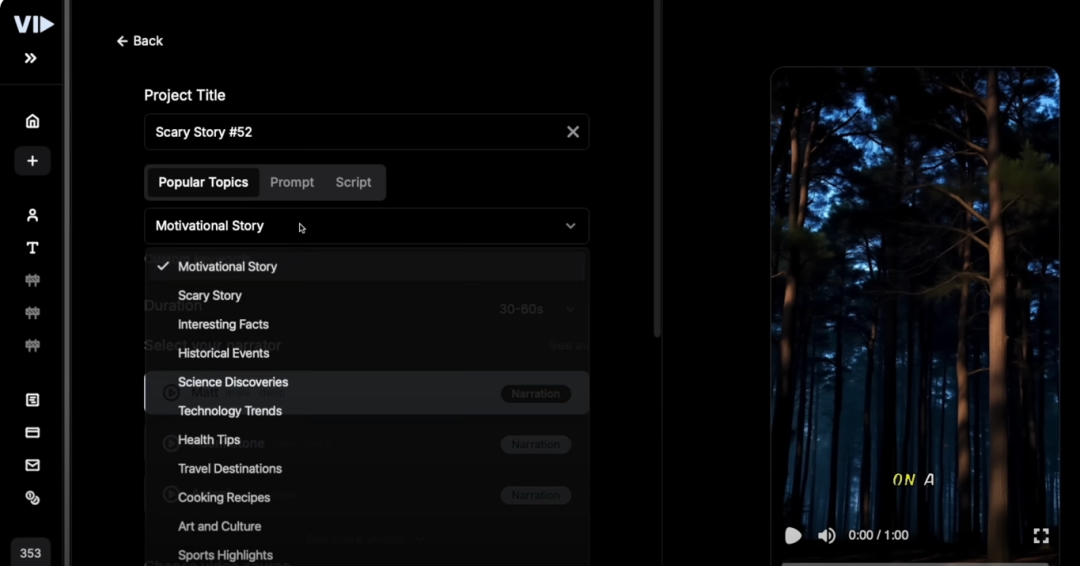Image resolution: width=1080 pixels, height=566 pixels.
Task: Open the avatar person icon in sidebar
Action: (32, 215)
